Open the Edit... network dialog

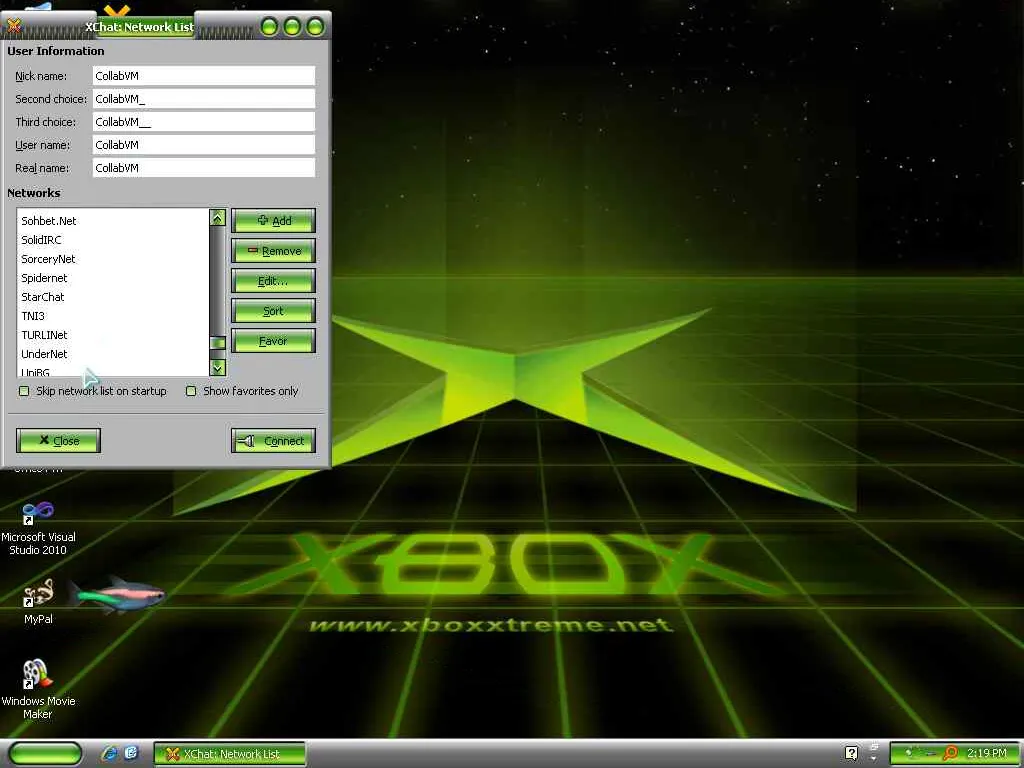point(273,281)
